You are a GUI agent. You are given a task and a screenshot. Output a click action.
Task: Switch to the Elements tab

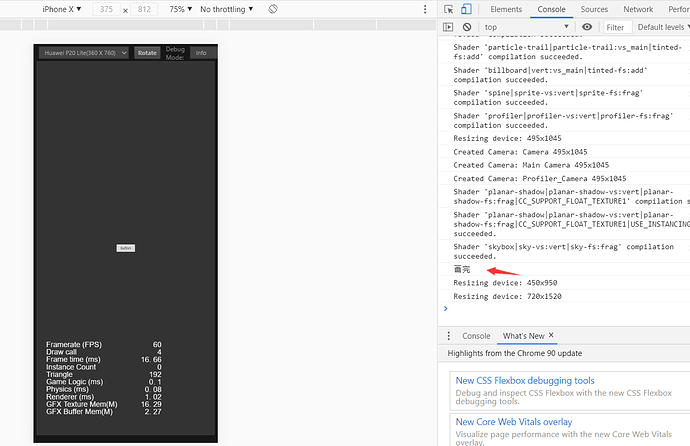pos(506,9)
